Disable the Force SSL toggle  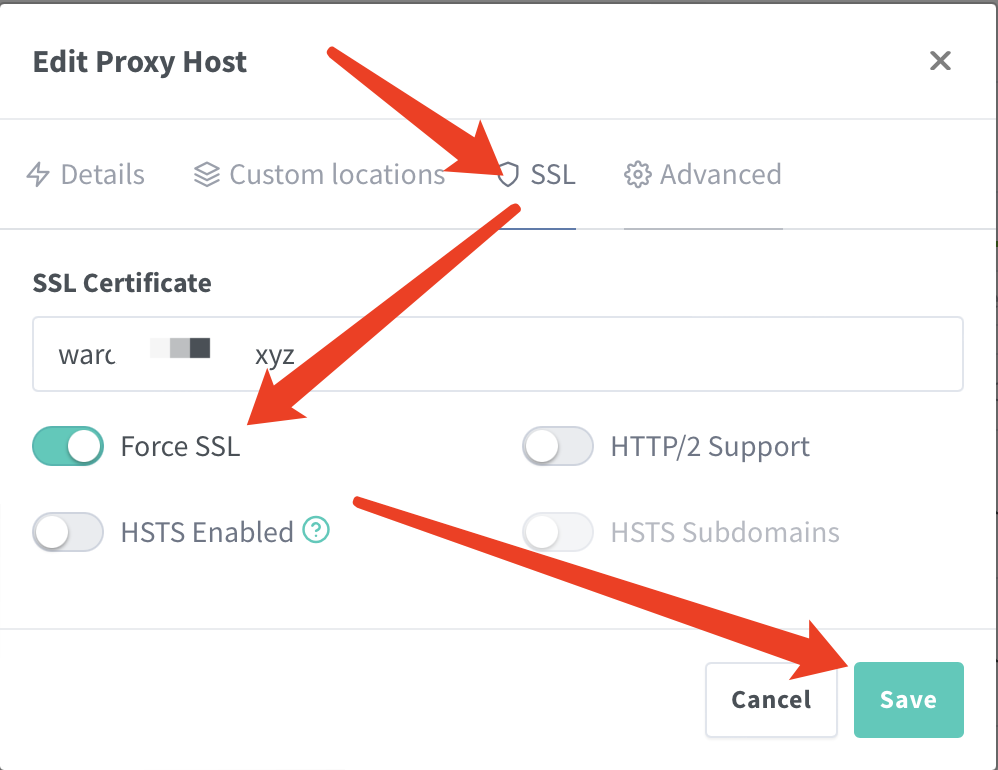[68, 446]
